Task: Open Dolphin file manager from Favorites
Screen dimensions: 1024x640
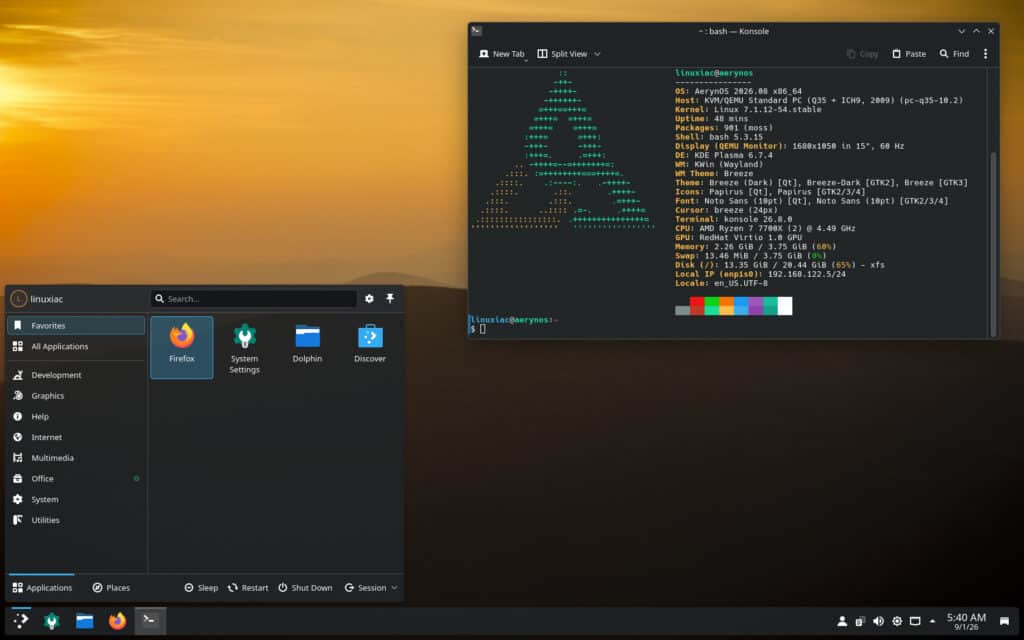Action: tap(307, 347)
